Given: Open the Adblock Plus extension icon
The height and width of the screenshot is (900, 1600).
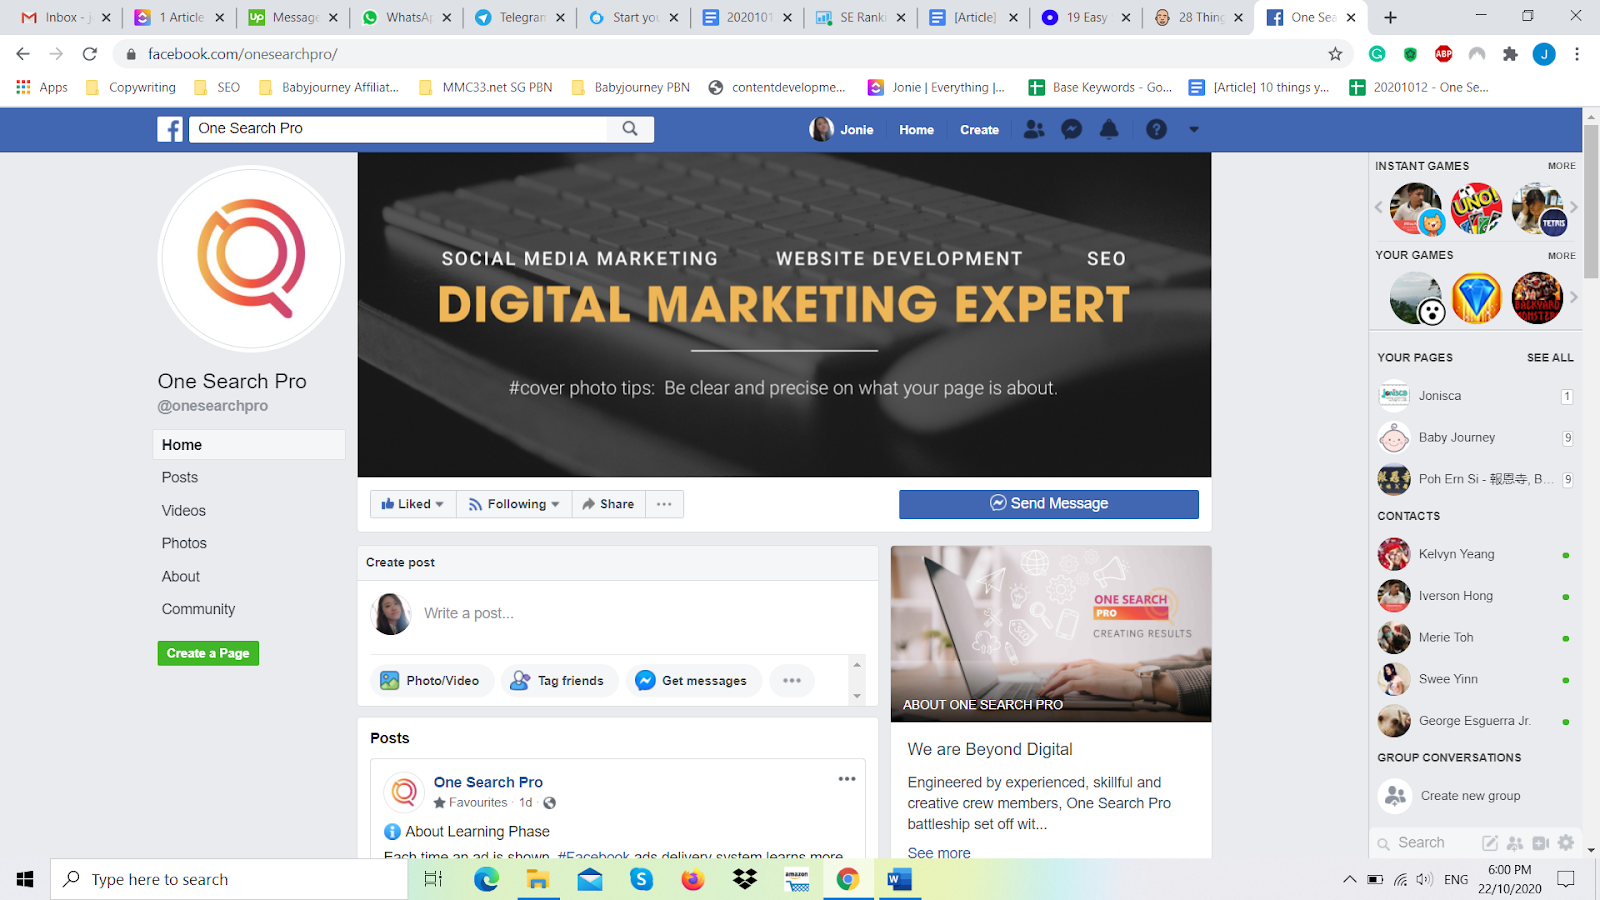Looking at the screenshot, I should pyautogui.click(x=1443, y=54).
